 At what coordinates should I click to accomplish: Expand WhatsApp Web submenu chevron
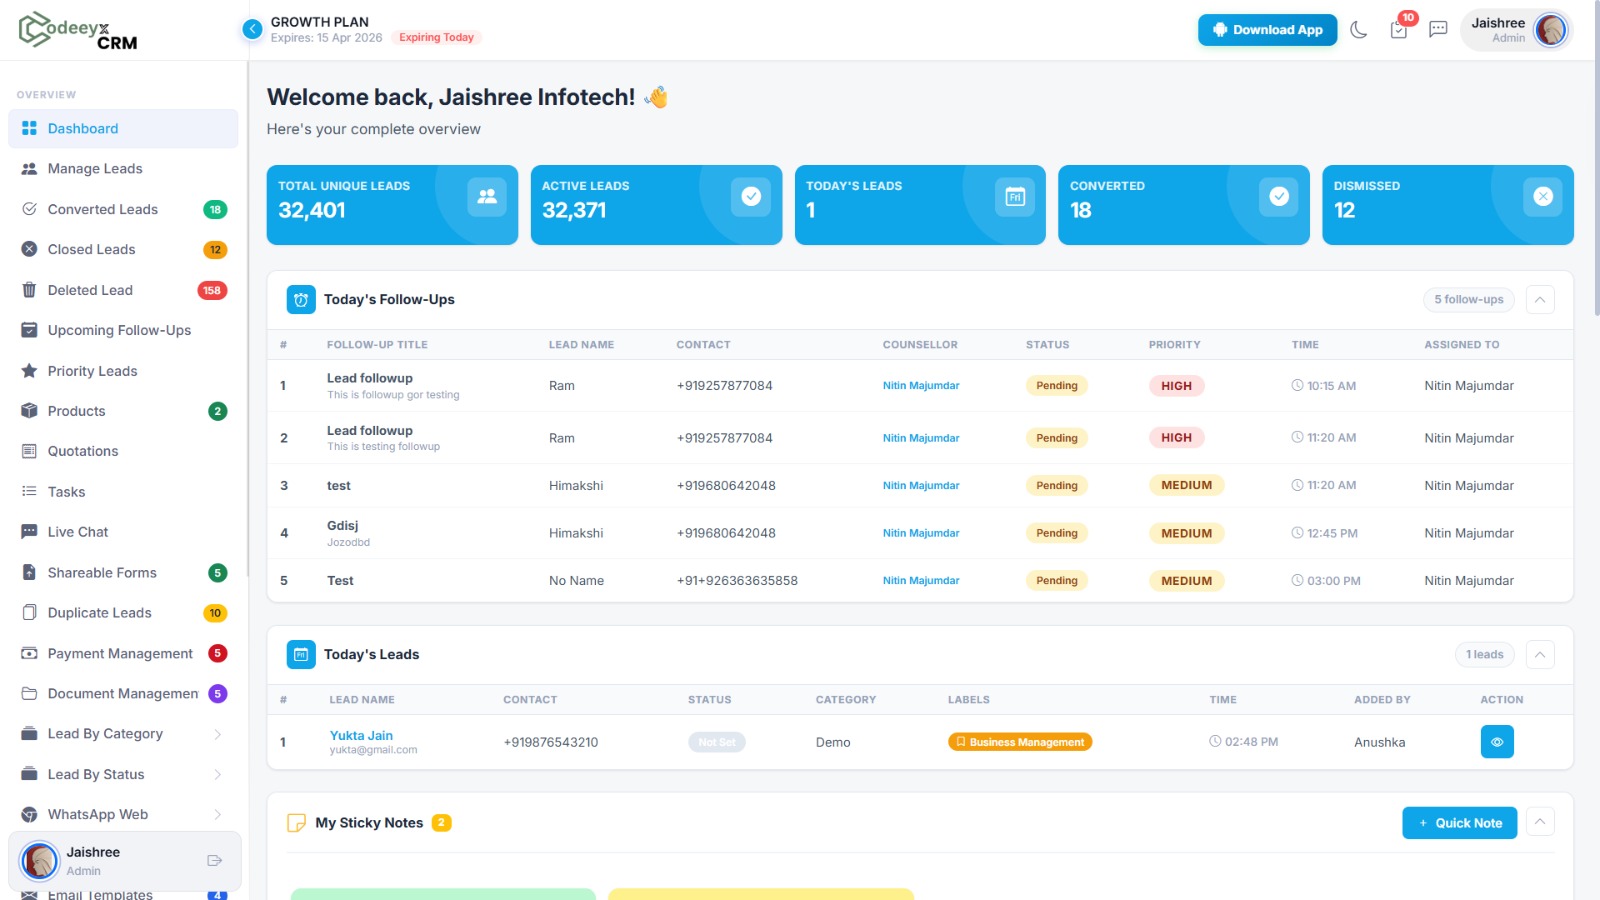217,815
